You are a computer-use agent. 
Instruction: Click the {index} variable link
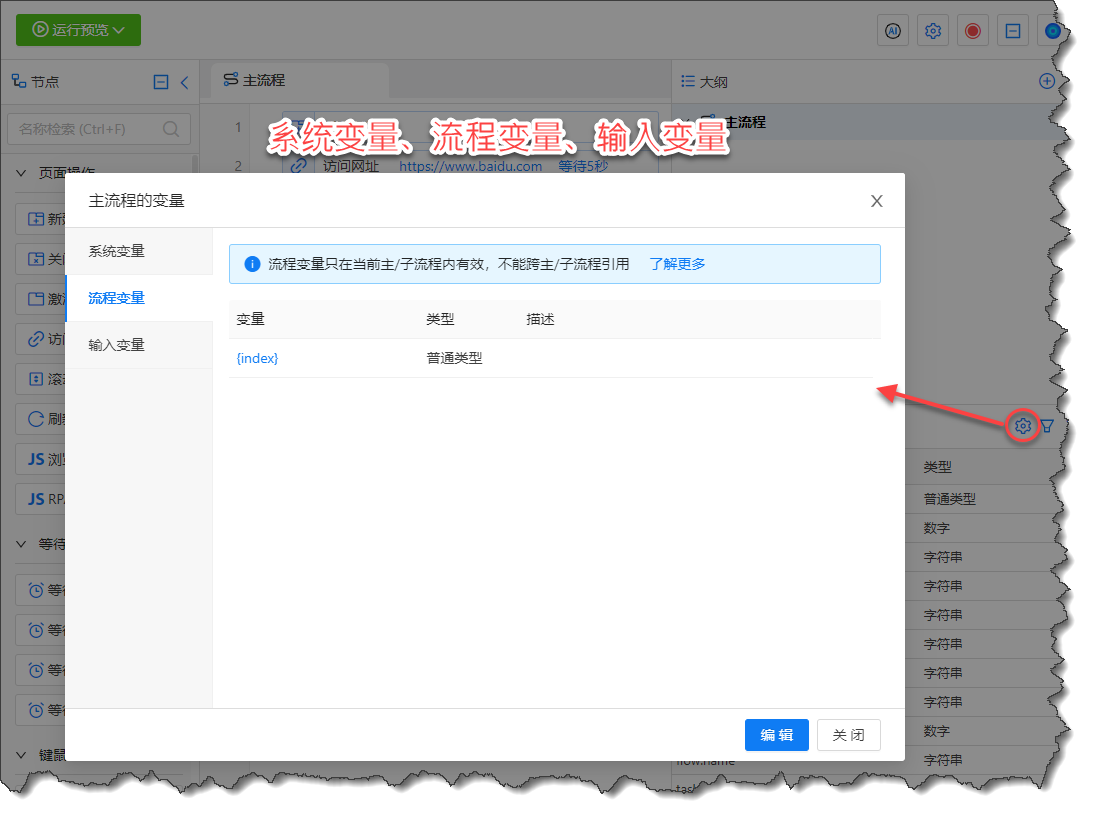point(257,358)
